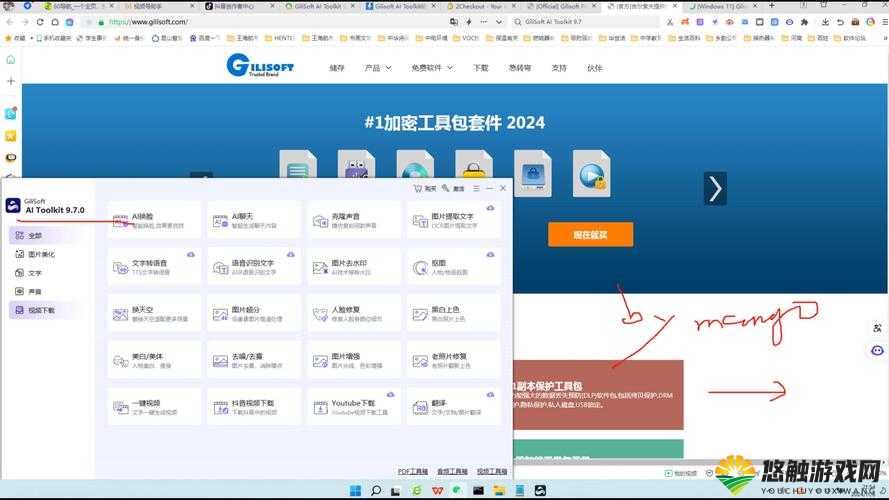Open the 语音识别文字 speech recognition tool
889x500 pixels.
pos(253,266)
